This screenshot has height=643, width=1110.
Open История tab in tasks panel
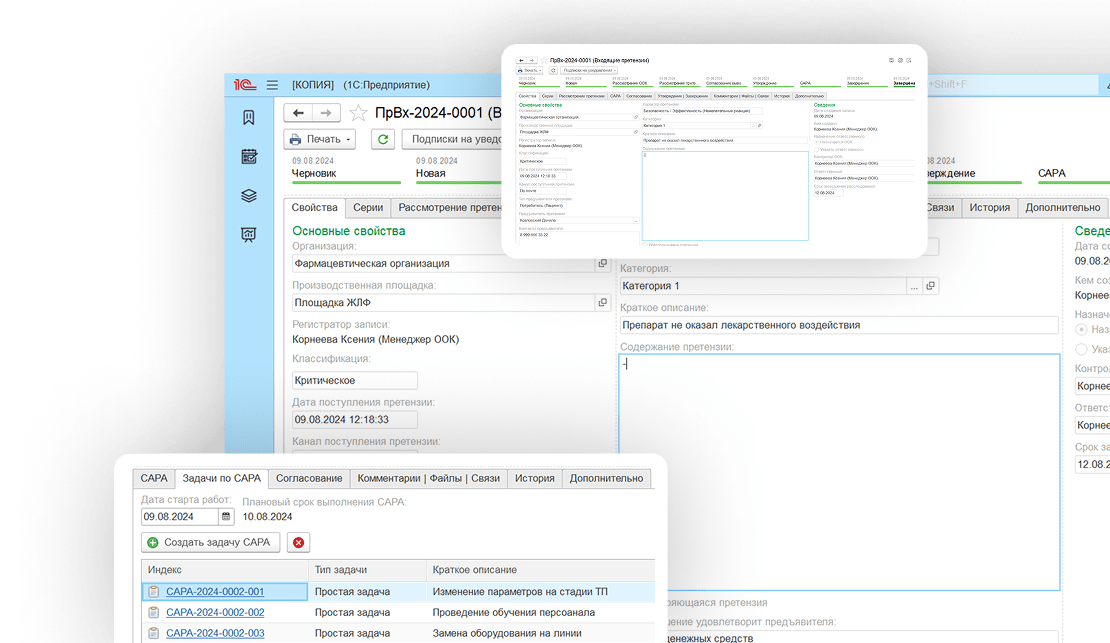(534, 479)
